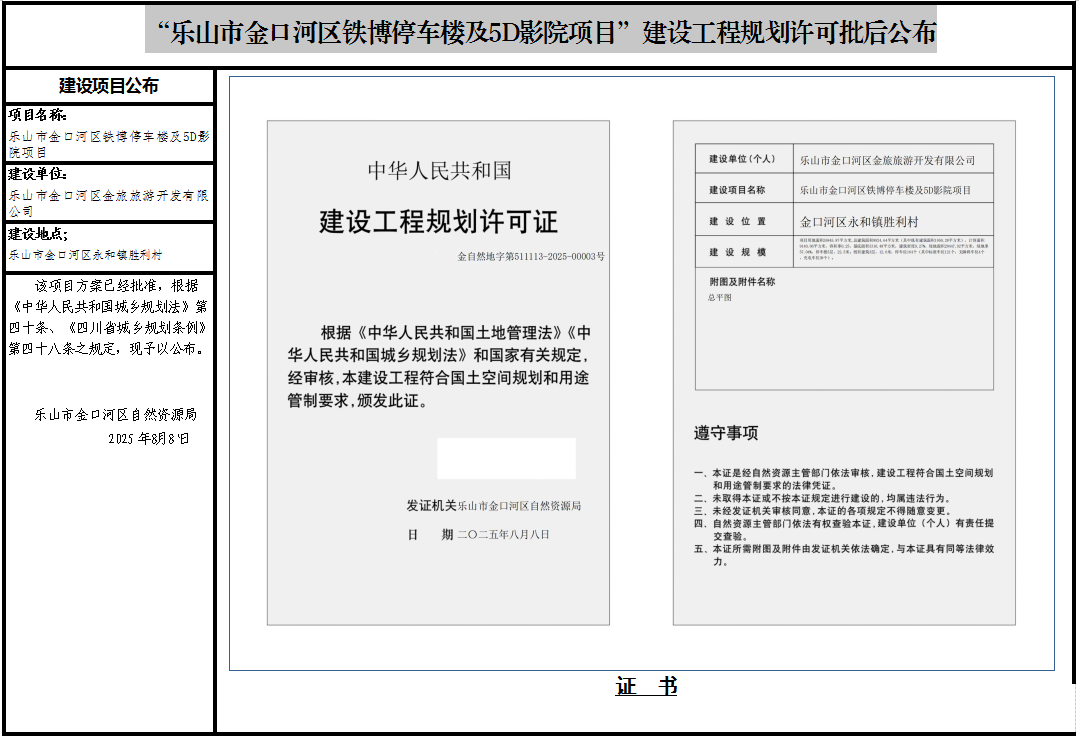Screen dimensions: 1079x737
Task: Click rule 四 starting 自然资源主管部门依法有权查验
Action: click(844, 529)
